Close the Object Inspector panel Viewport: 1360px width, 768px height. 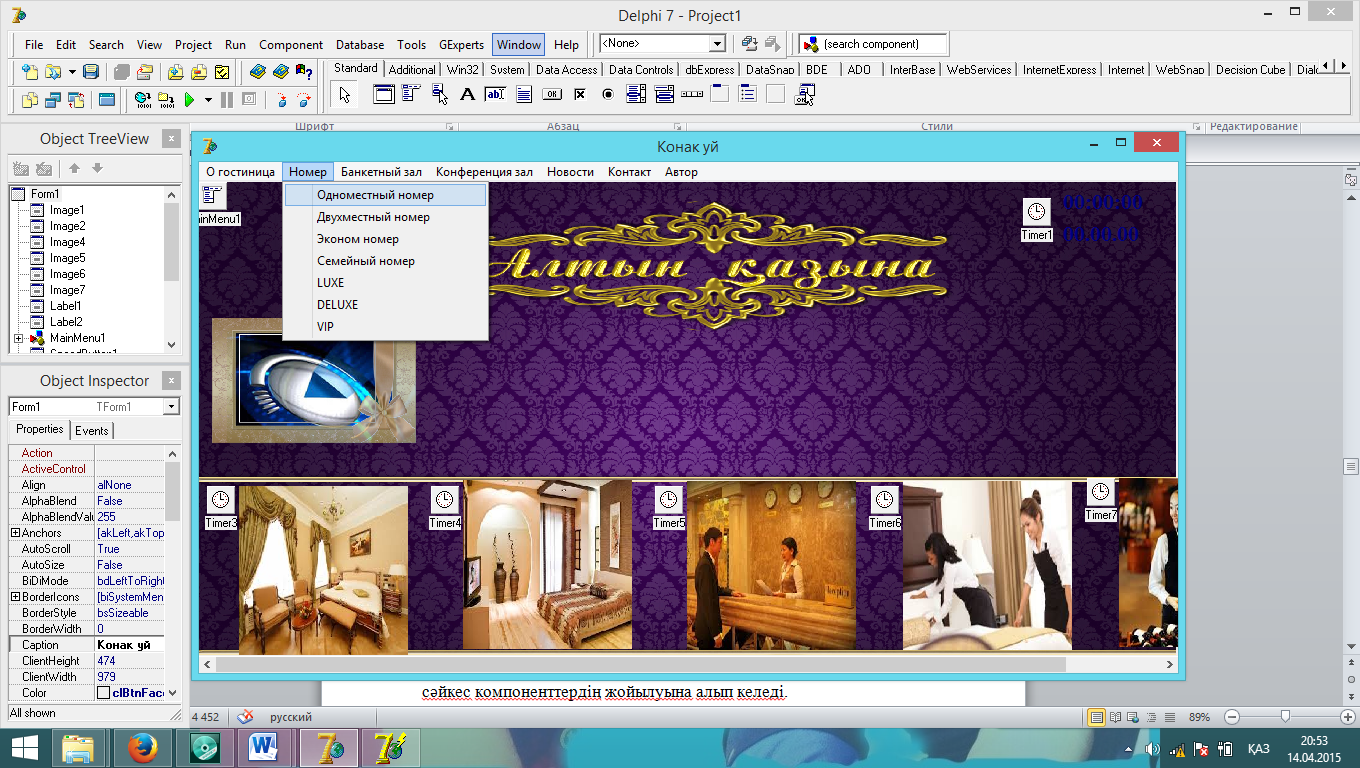(172, 381)
